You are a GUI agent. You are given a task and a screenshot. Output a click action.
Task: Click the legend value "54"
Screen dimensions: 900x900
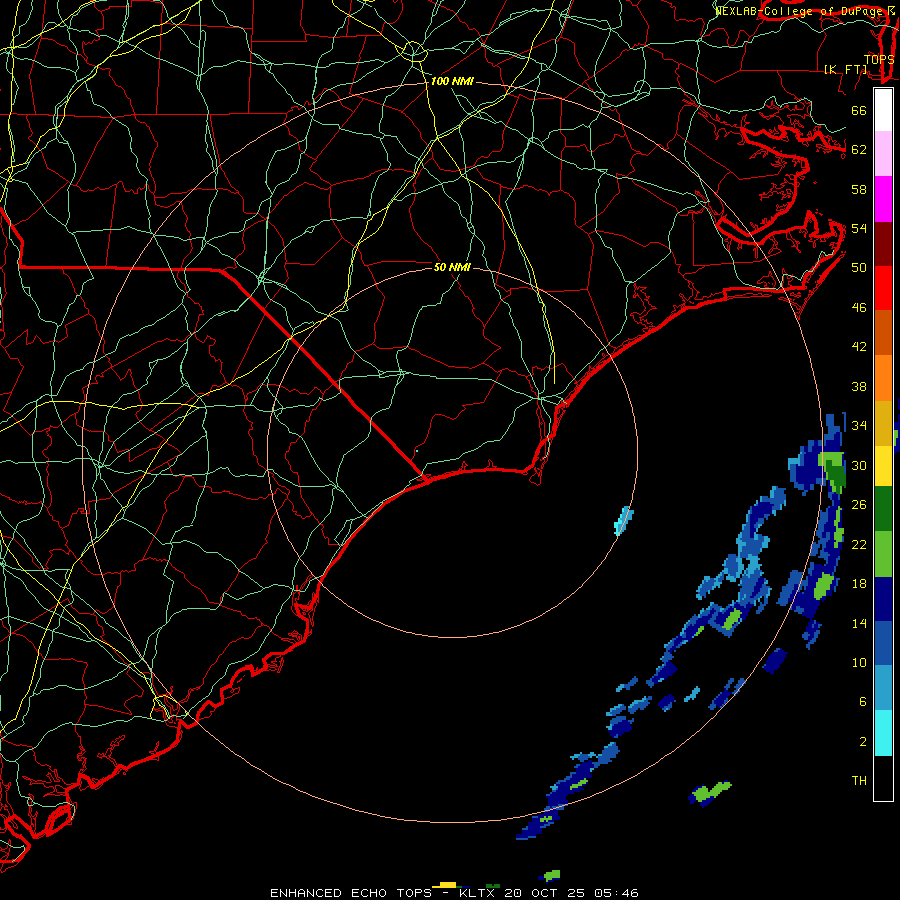click(x=859, y=228)
